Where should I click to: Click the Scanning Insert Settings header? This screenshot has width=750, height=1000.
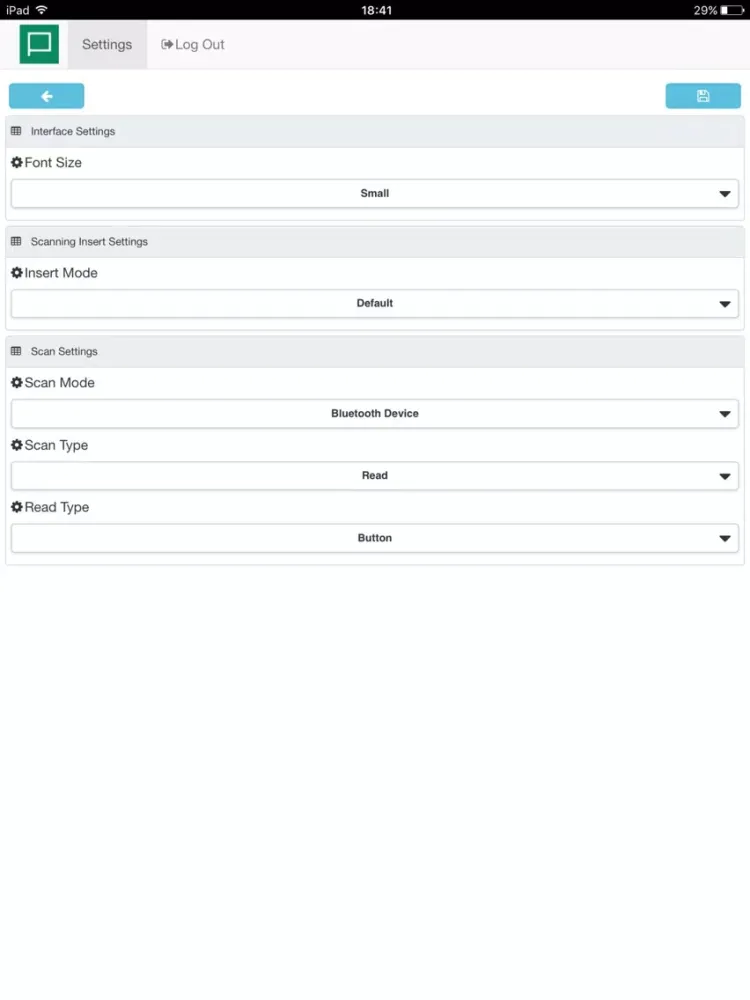coord(89,242)
